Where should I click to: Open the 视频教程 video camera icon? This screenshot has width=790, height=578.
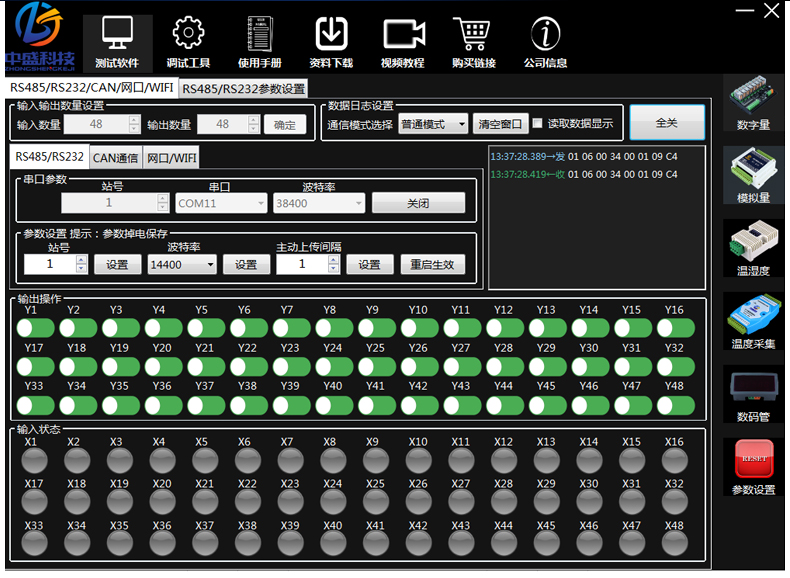[402, 34]
